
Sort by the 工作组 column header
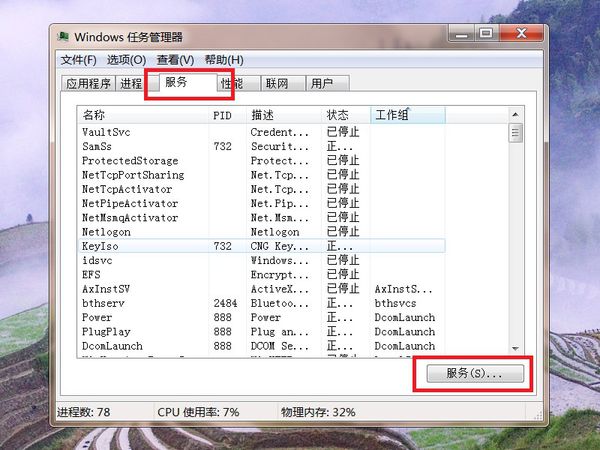[408, 115]
